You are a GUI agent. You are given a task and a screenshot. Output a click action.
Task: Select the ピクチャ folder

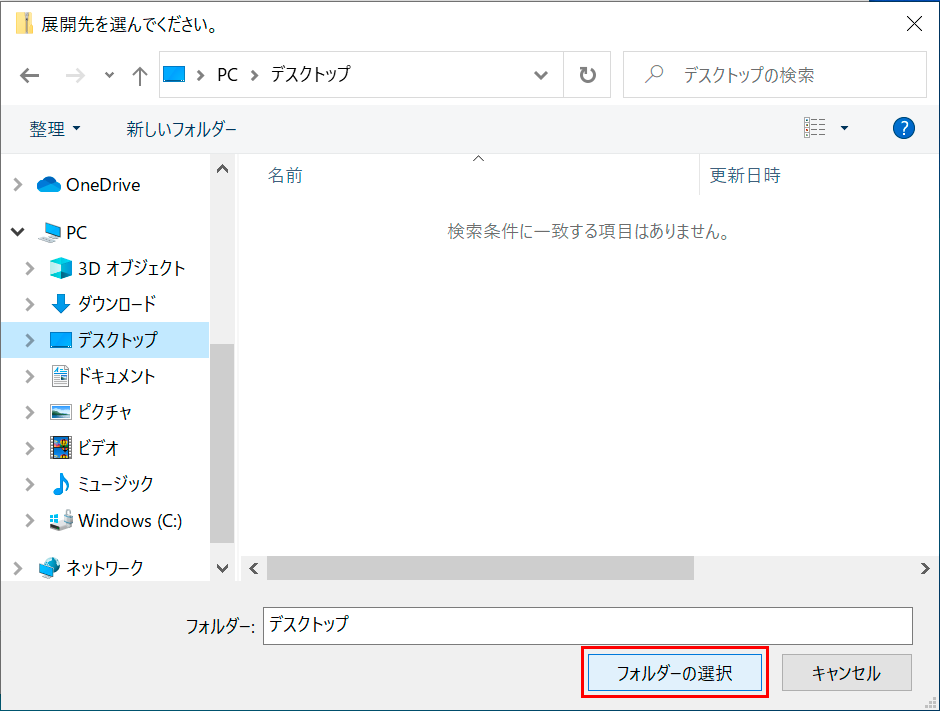pyautogui.click(x=104, y=412)
